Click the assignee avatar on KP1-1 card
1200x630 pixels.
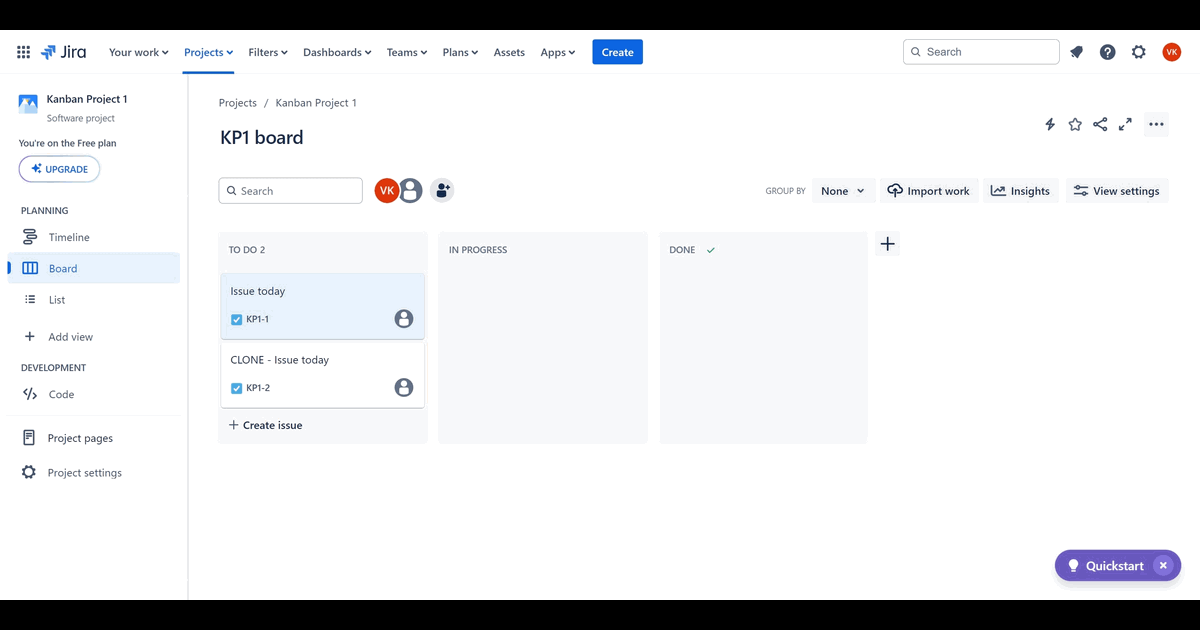[x=404, y=319]
